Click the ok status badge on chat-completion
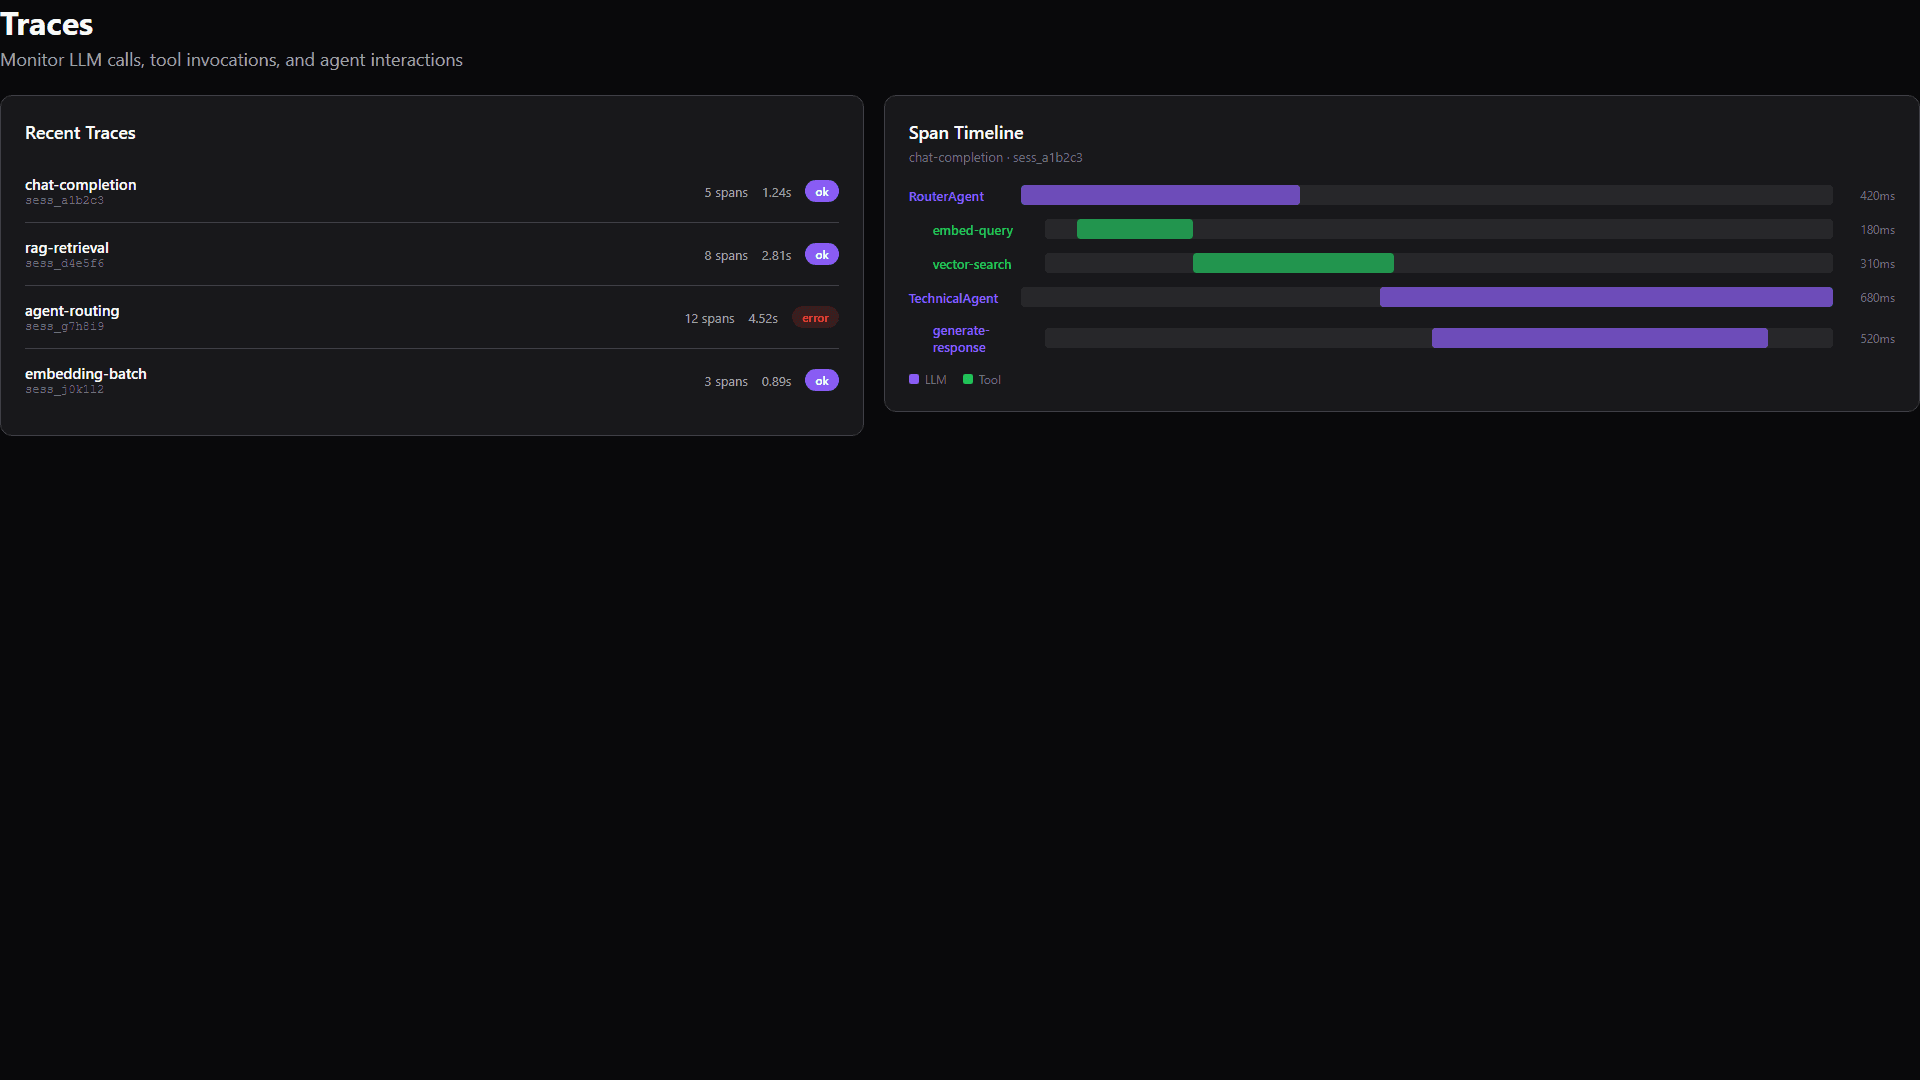1920x1080 pixels. 821,191
